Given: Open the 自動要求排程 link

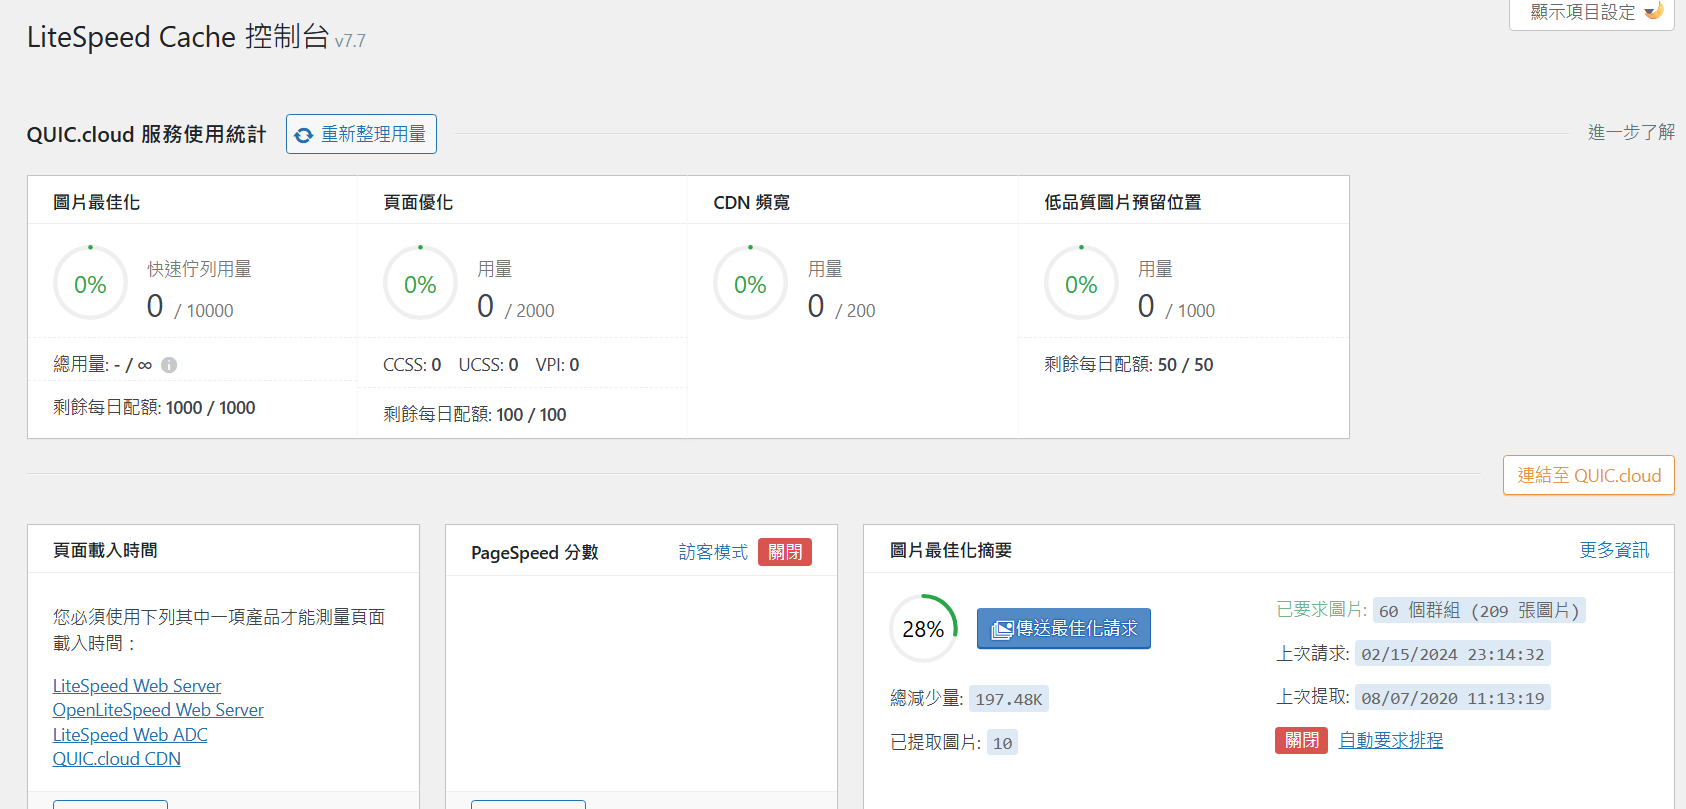Looking at the screenshot, I should (1391, 740).
